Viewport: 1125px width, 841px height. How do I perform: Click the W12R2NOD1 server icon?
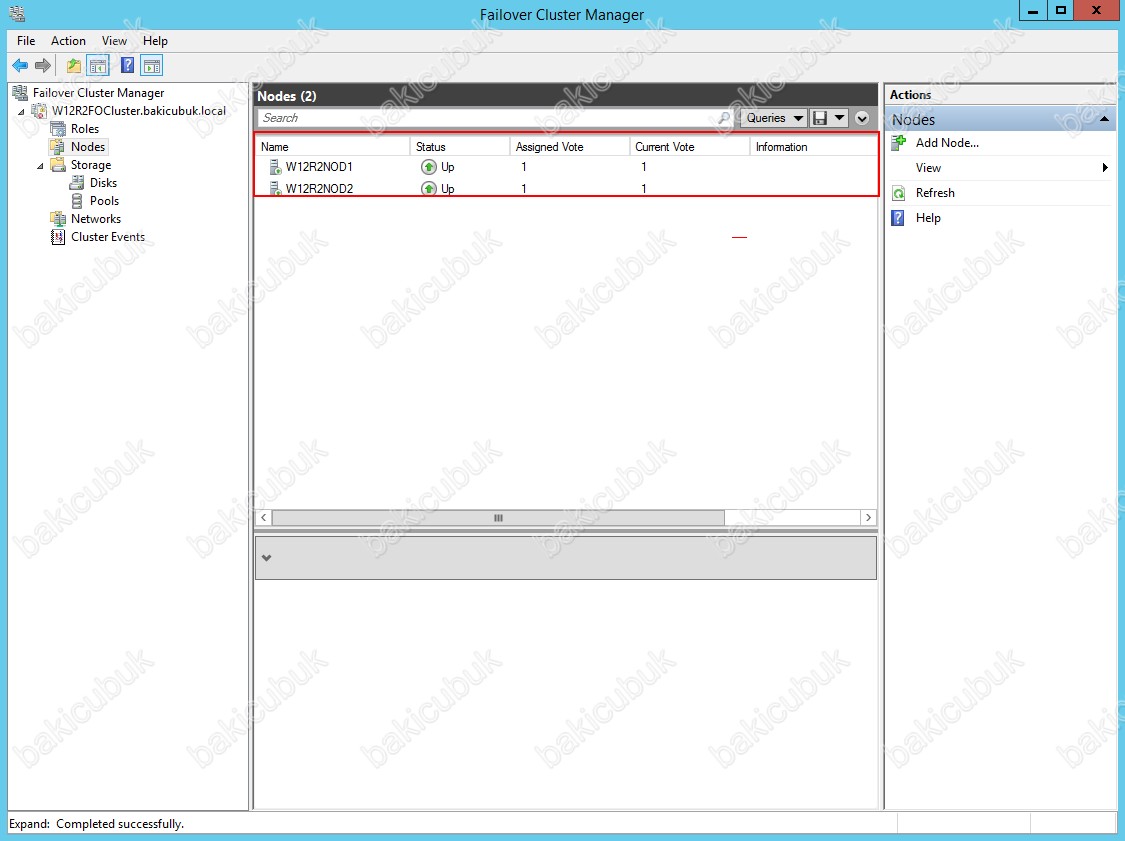click(275, 166)
